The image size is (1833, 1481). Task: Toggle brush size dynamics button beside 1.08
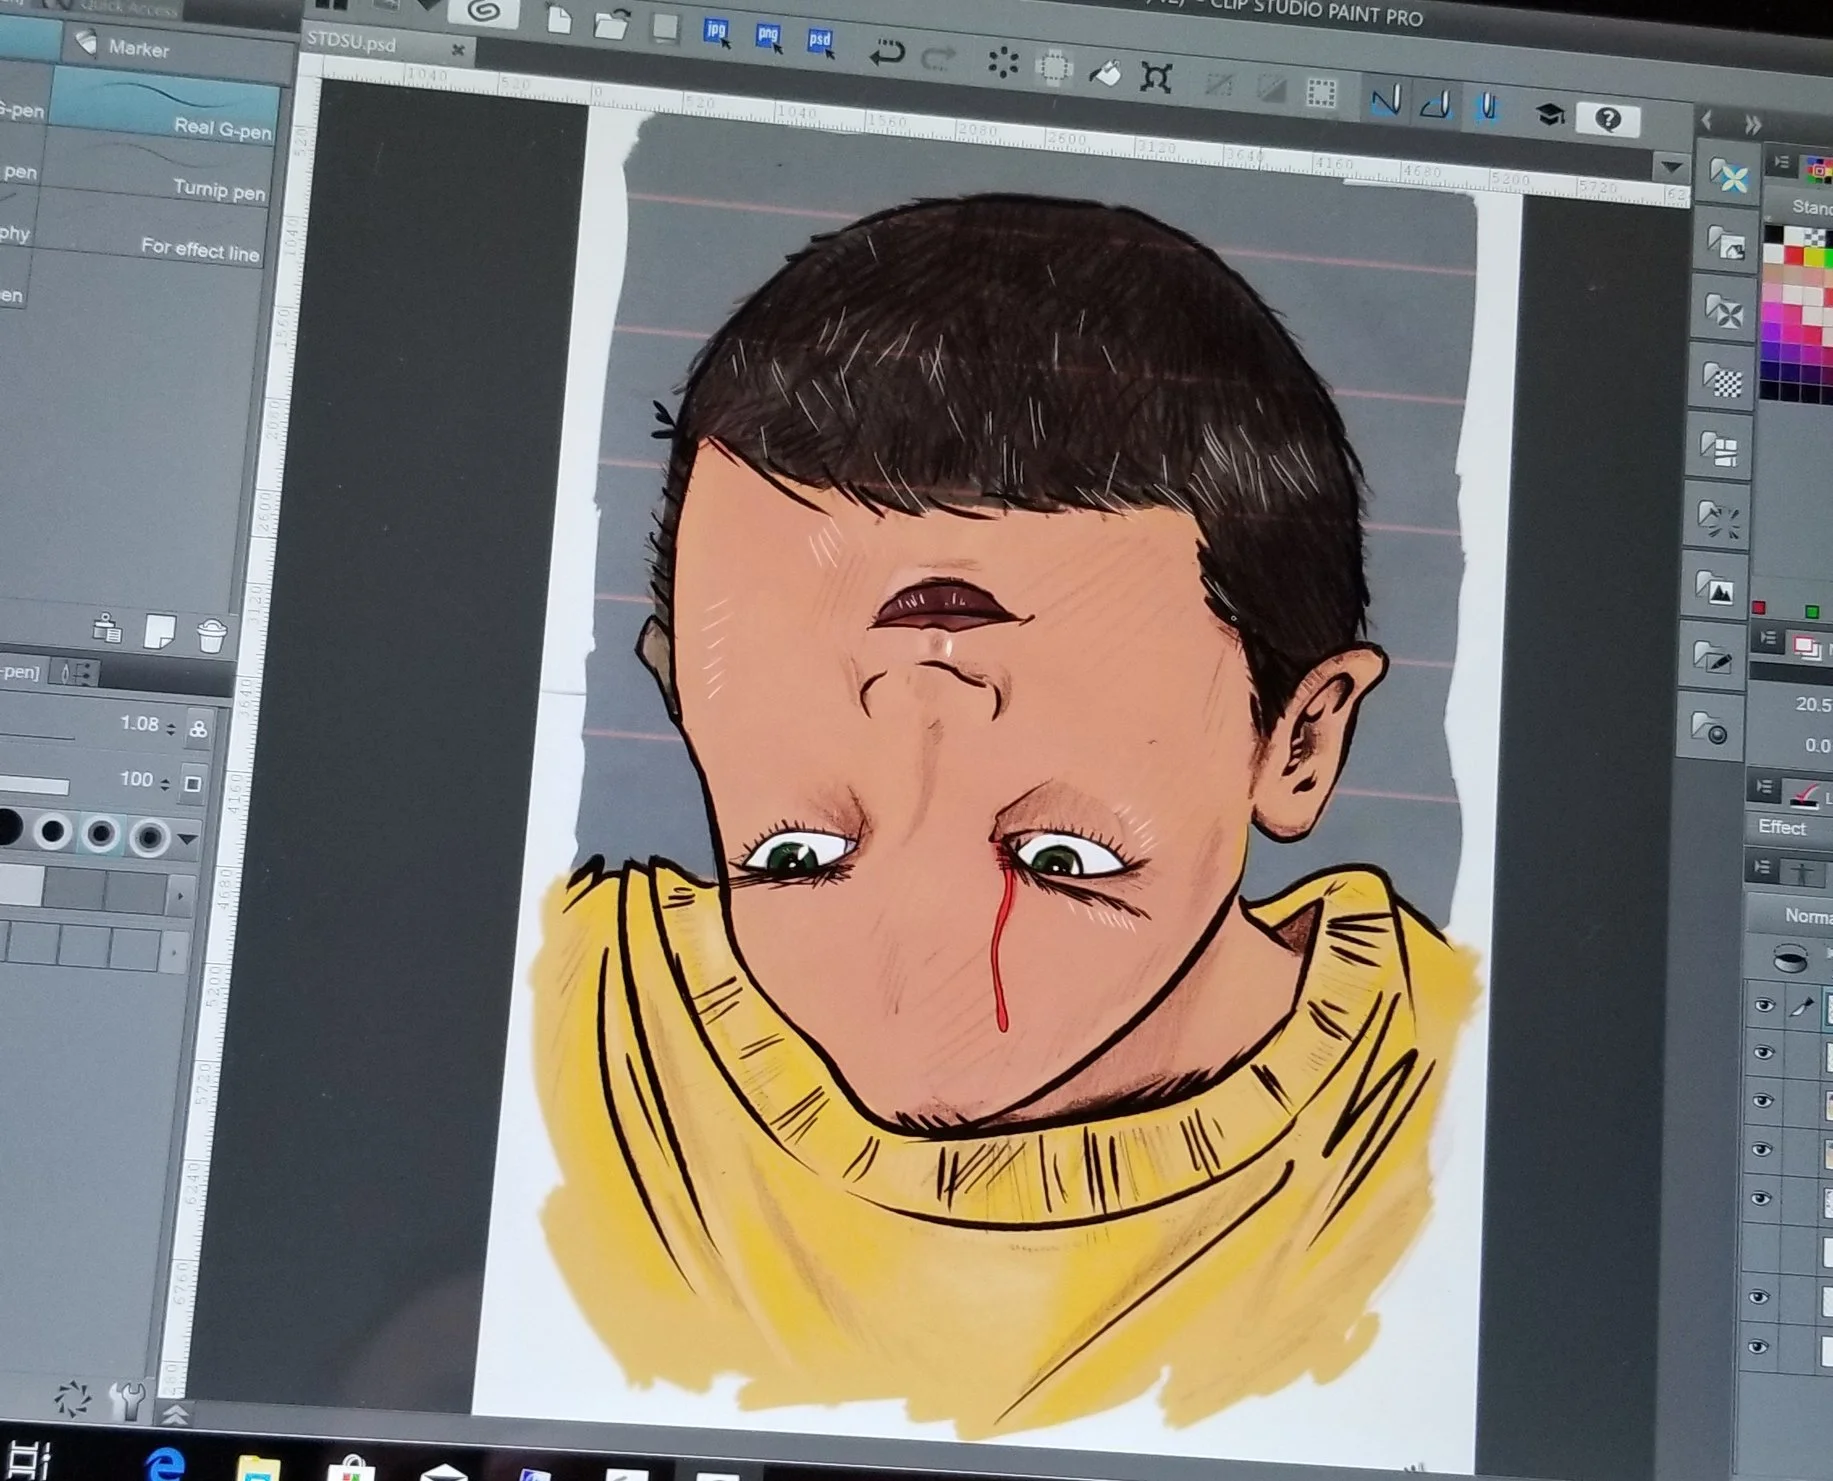point(198,729)
